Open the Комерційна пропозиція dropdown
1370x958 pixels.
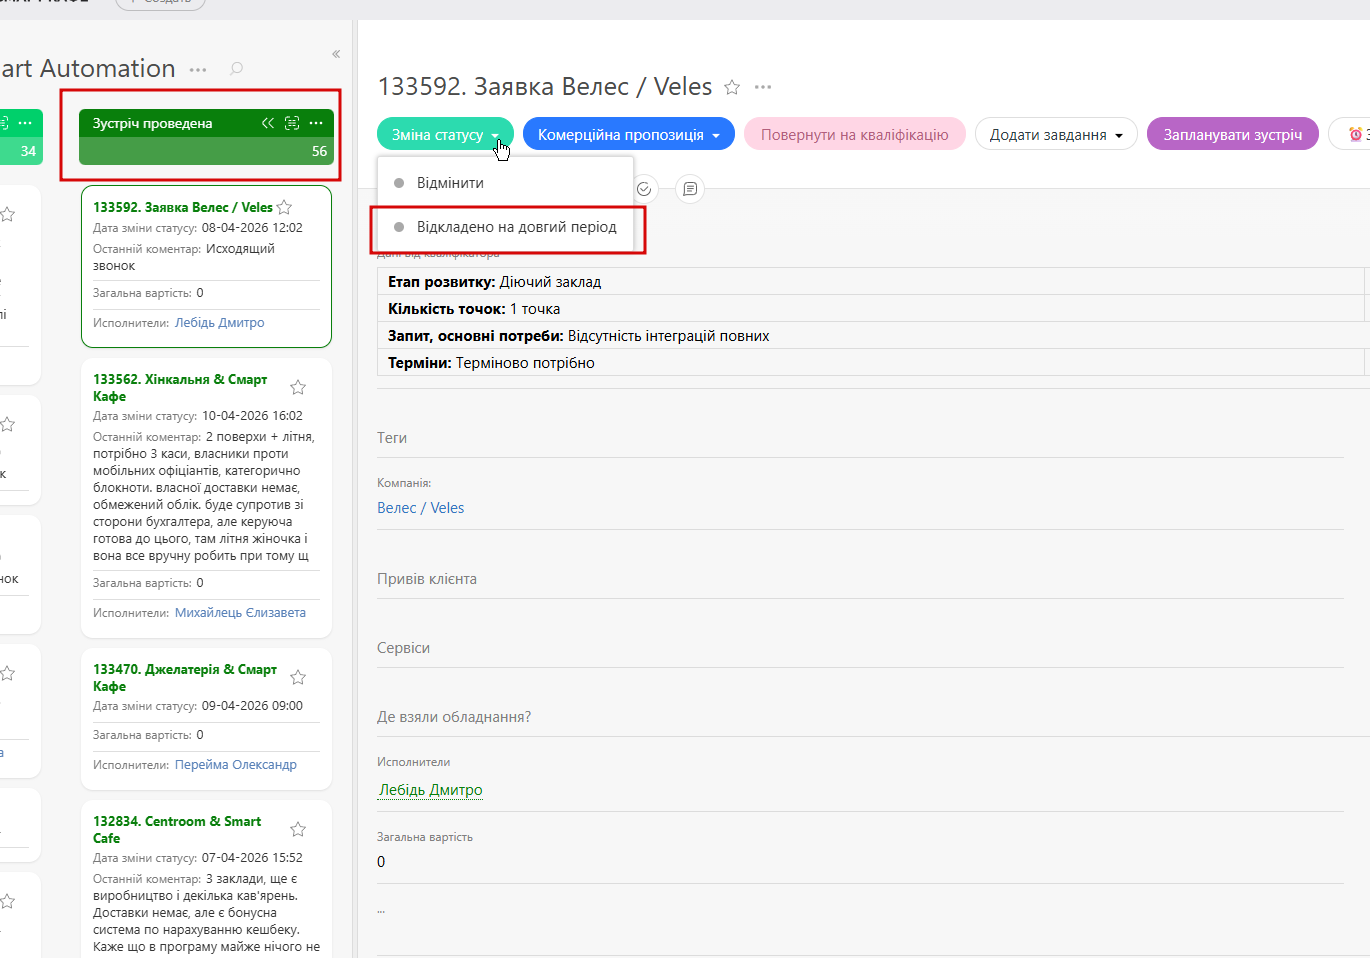tap(629, 135)
